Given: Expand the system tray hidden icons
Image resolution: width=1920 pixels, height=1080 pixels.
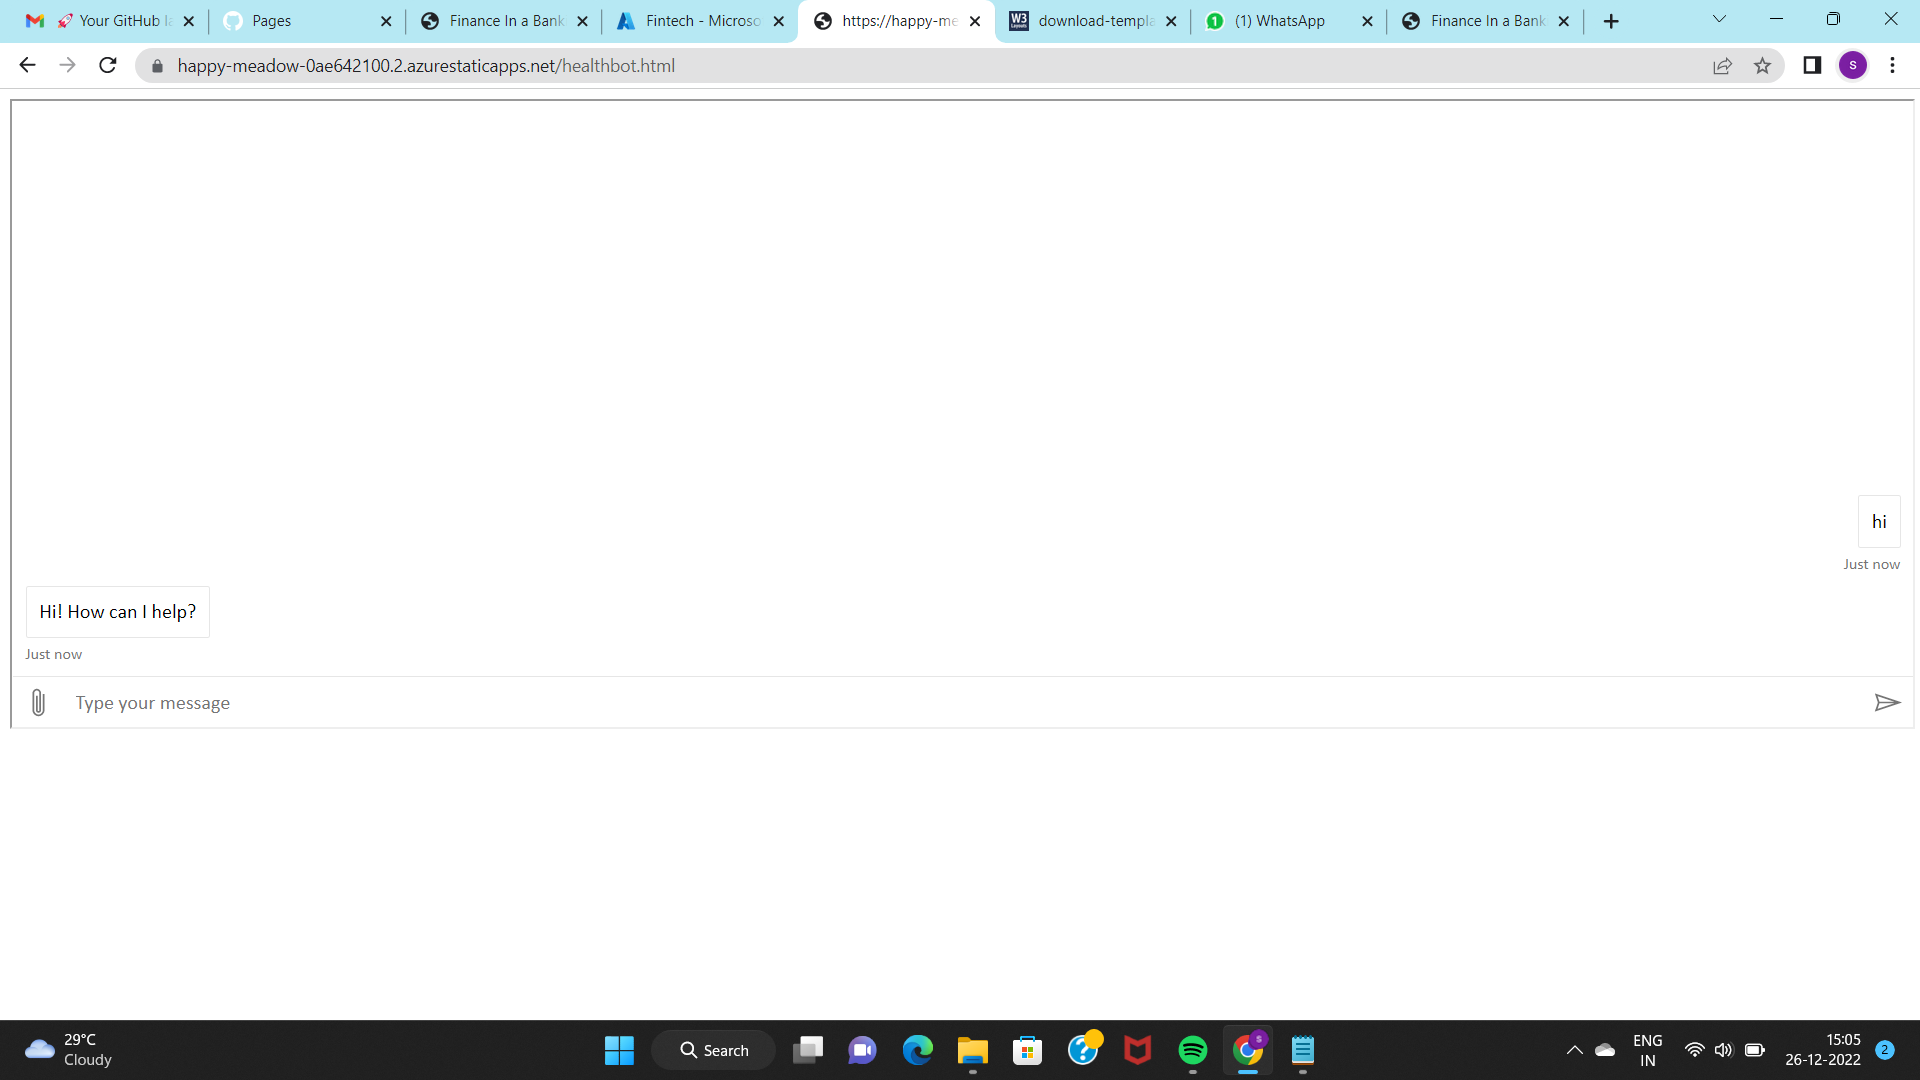Looking at the screenshot, I should [1574, 1050].
